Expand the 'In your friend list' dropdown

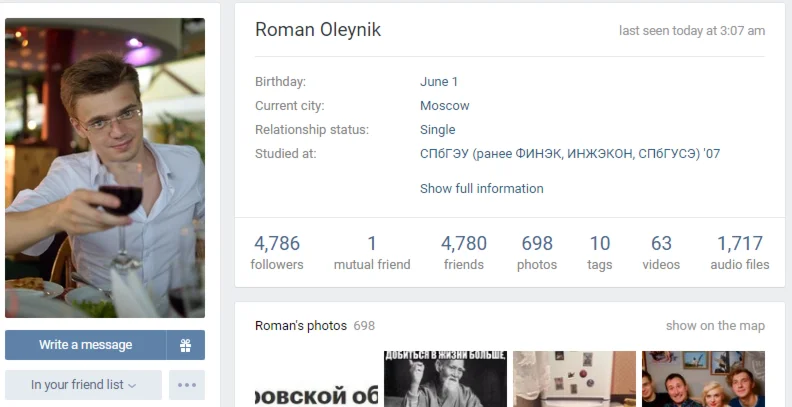83,385
